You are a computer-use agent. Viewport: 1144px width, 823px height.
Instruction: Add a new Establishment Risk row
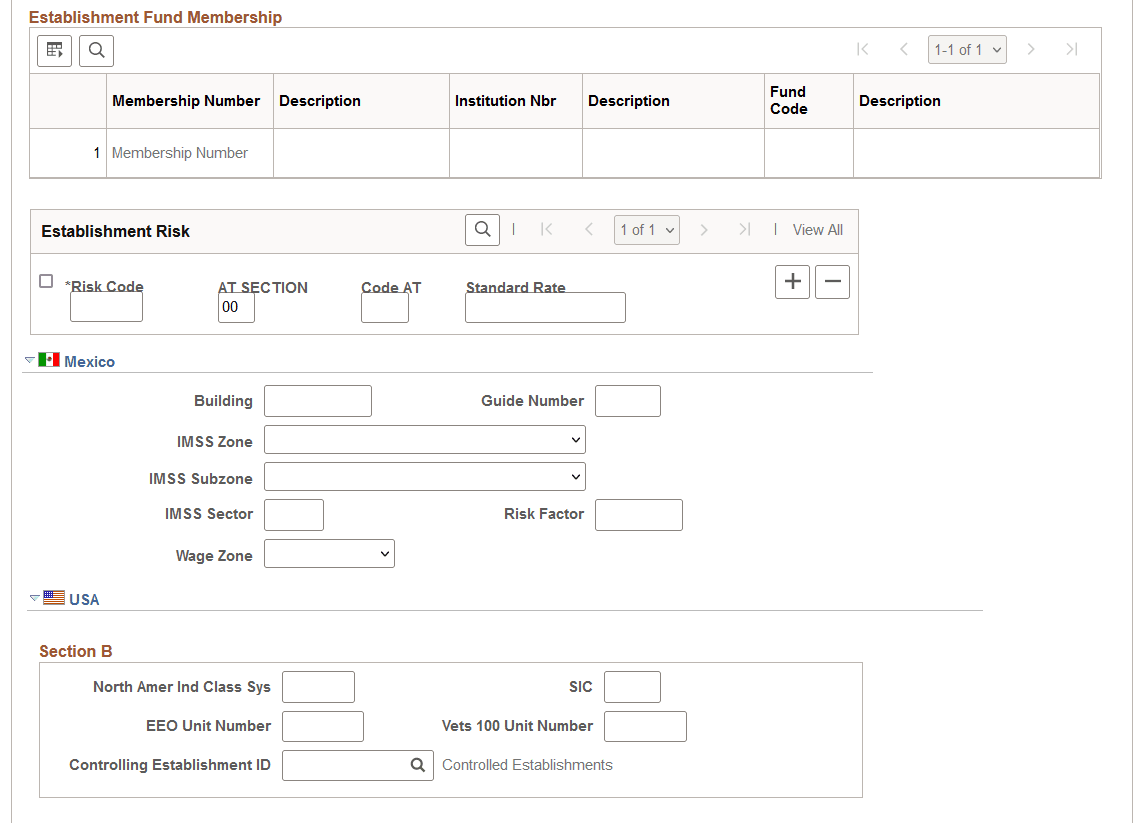coord(792,281)
